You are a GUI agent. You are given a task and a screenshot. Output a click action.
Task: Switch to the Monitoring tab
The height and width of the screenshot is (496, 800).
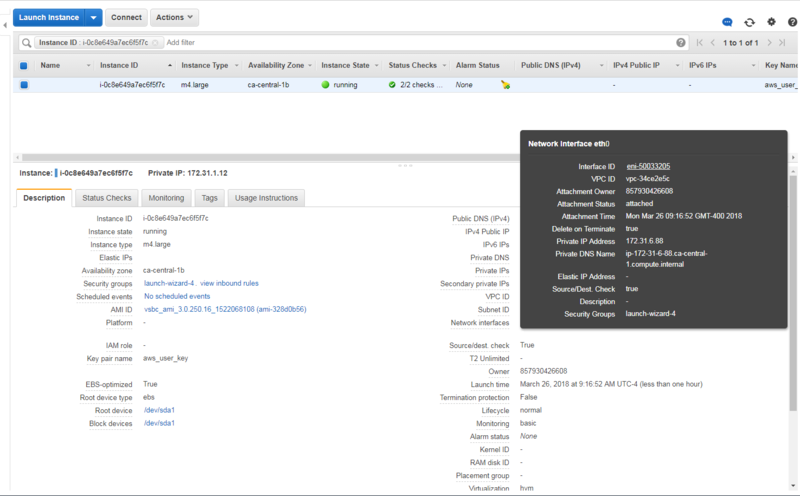tap(166, 198)
